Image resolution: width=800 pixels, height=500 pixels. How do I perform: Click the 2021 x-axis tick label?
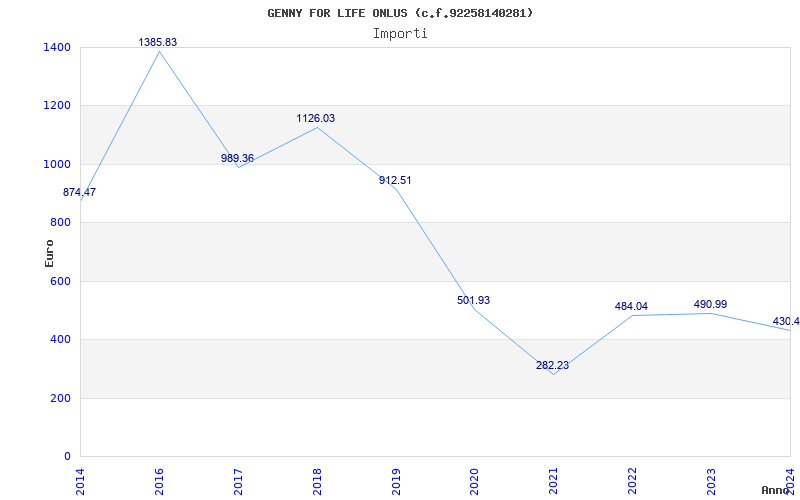[x=554, y=481]
